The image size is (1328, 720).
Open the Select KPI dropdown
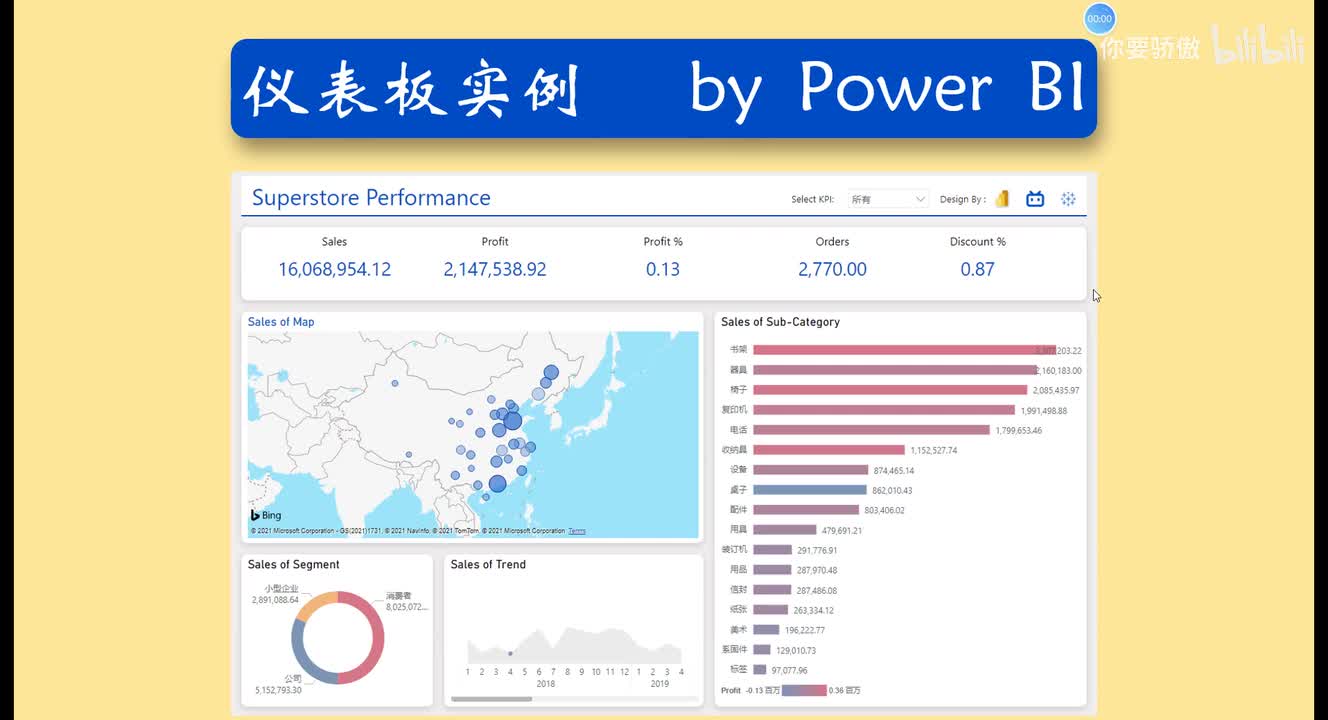click(x=888, y=199)
